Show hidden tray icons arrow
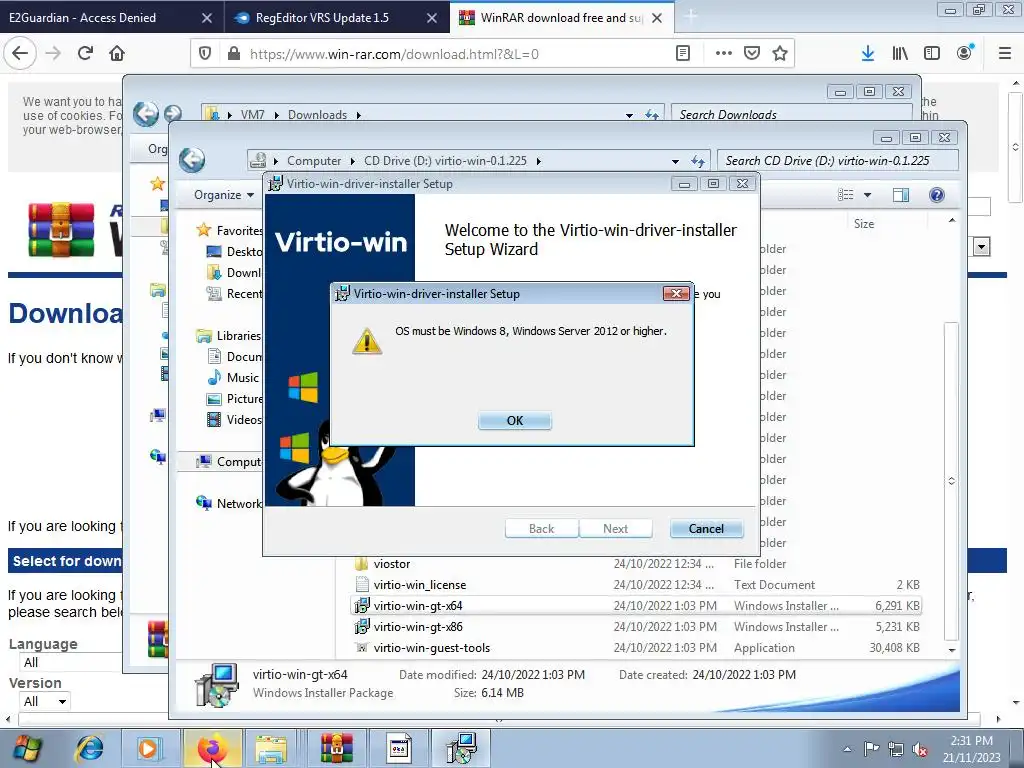Screen dimensions: 1024x768 point(847,749)
